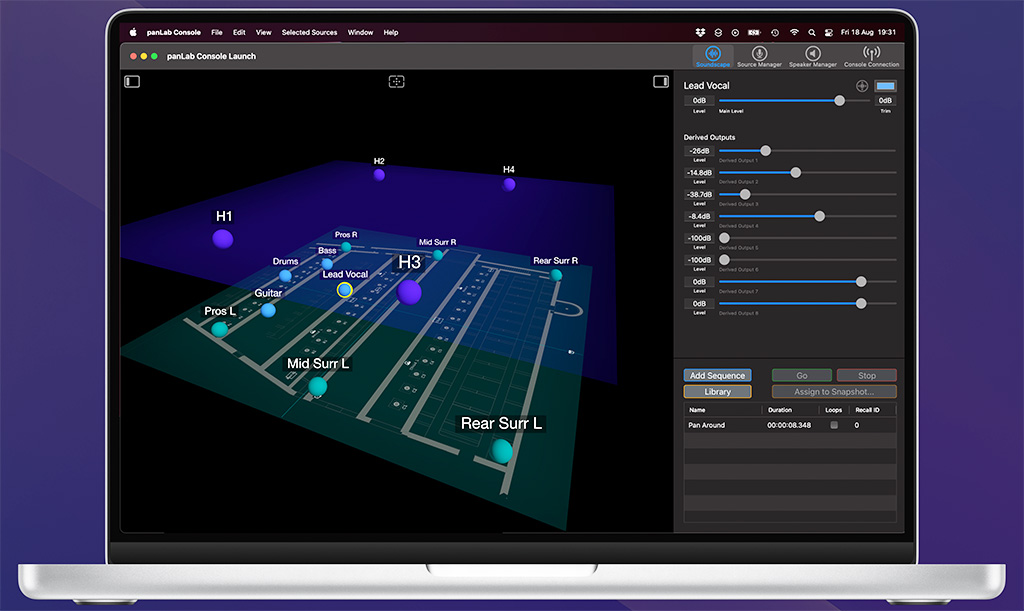Click the Recall ID column header
The width and height of the screenshot is (1024, 611).
pyautogui.click(x=867, y=410)
